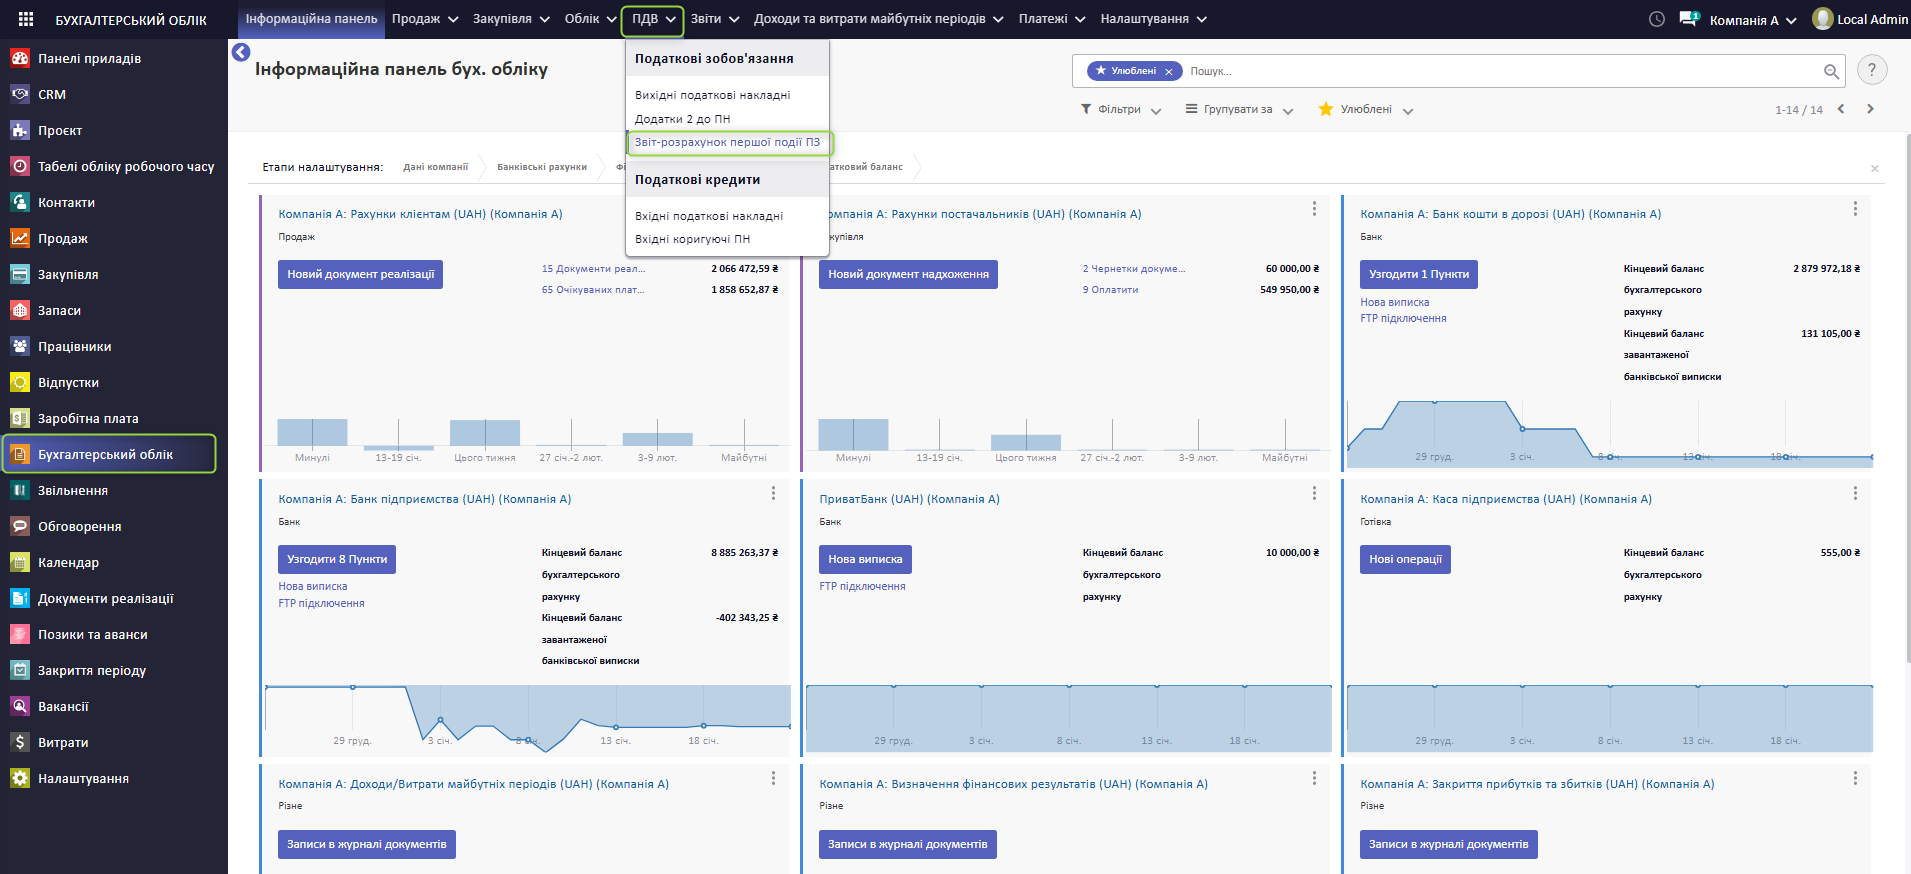Open Закриття періоду in sidebar
The image size is (1911, 874).
pyautogui.click(x=92, y=670)
